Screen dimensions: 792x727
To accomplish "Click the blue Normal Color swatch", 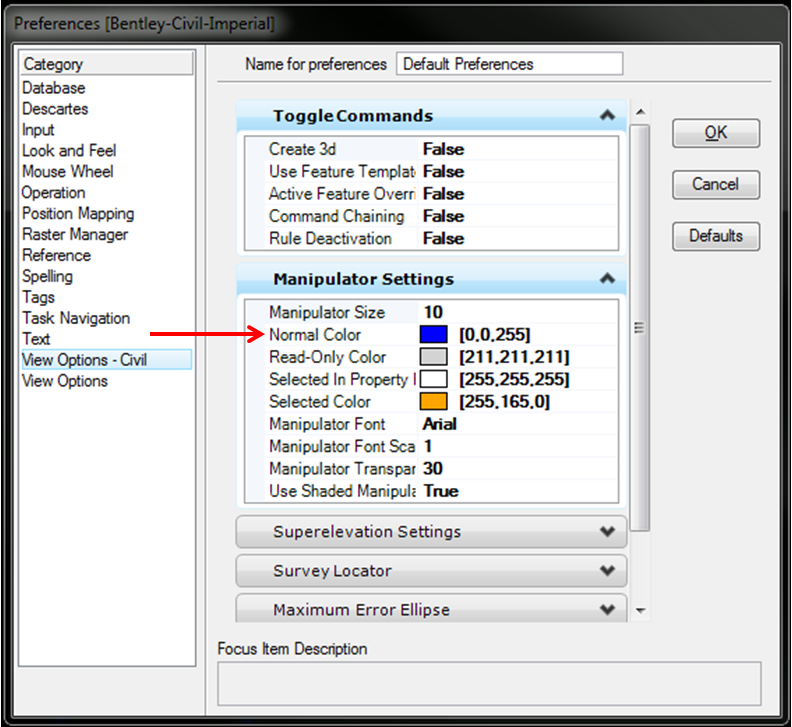I will (433, 334).
